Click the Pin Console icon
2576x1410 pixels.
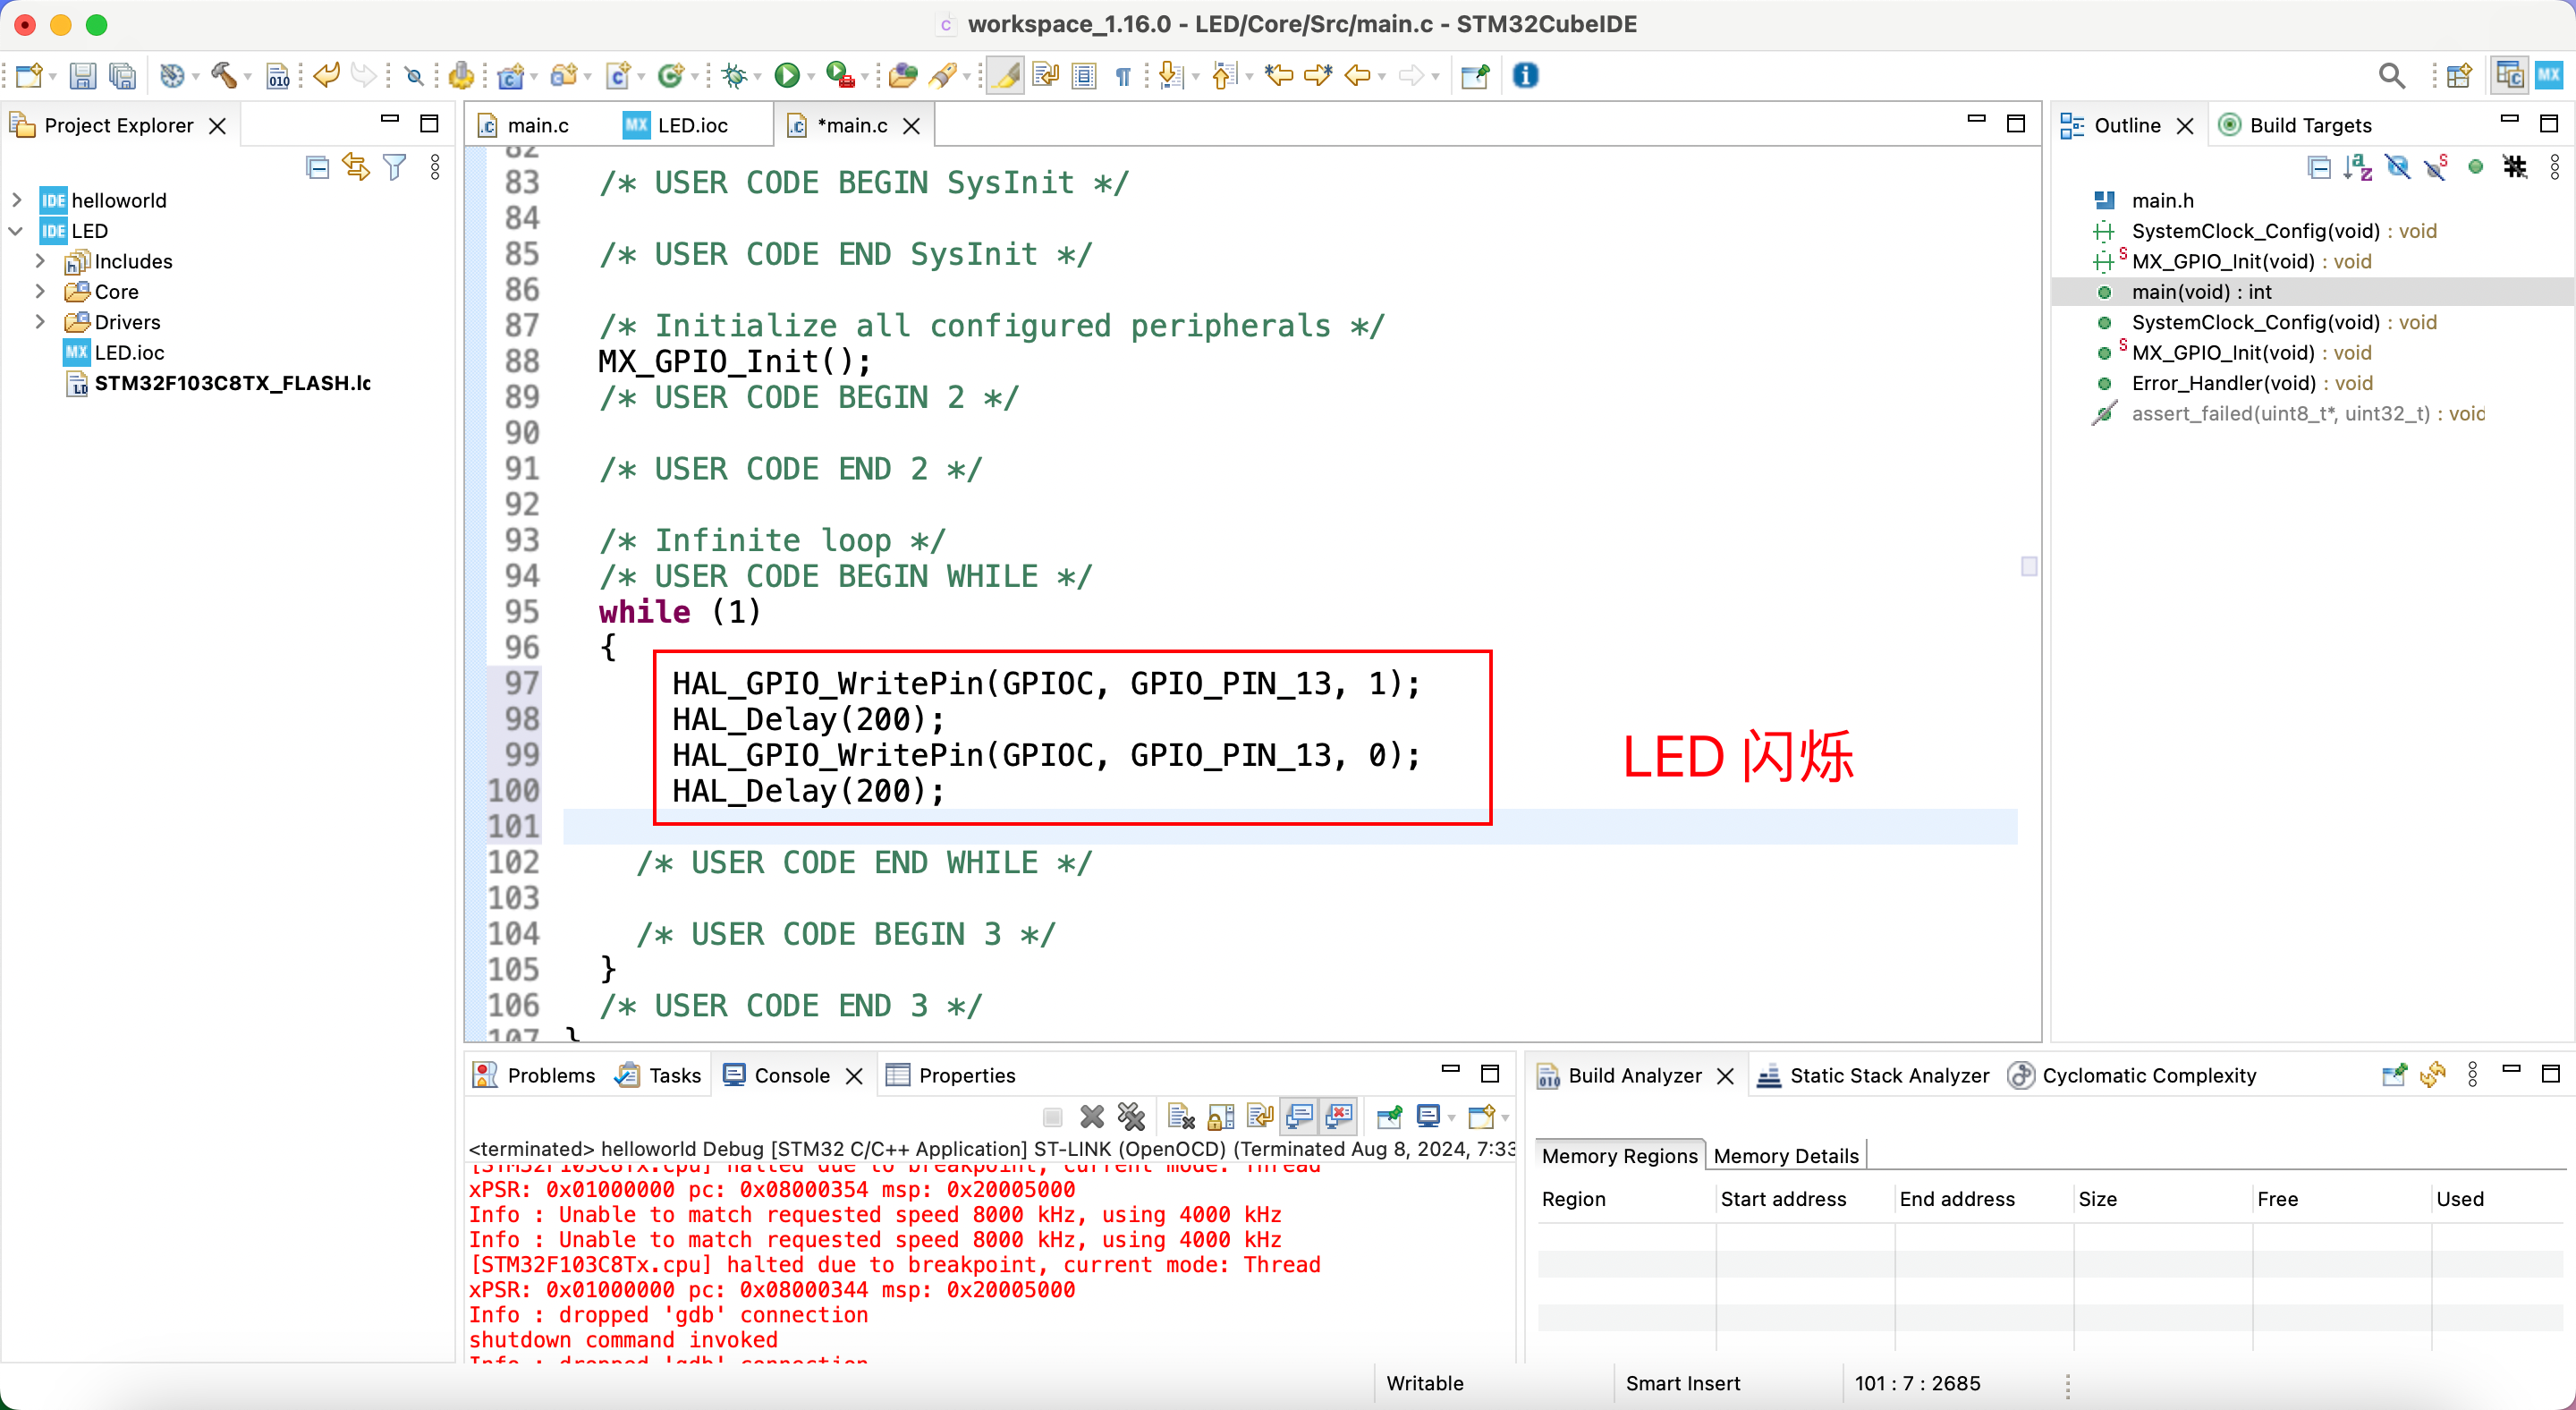pos(1389,1116)
